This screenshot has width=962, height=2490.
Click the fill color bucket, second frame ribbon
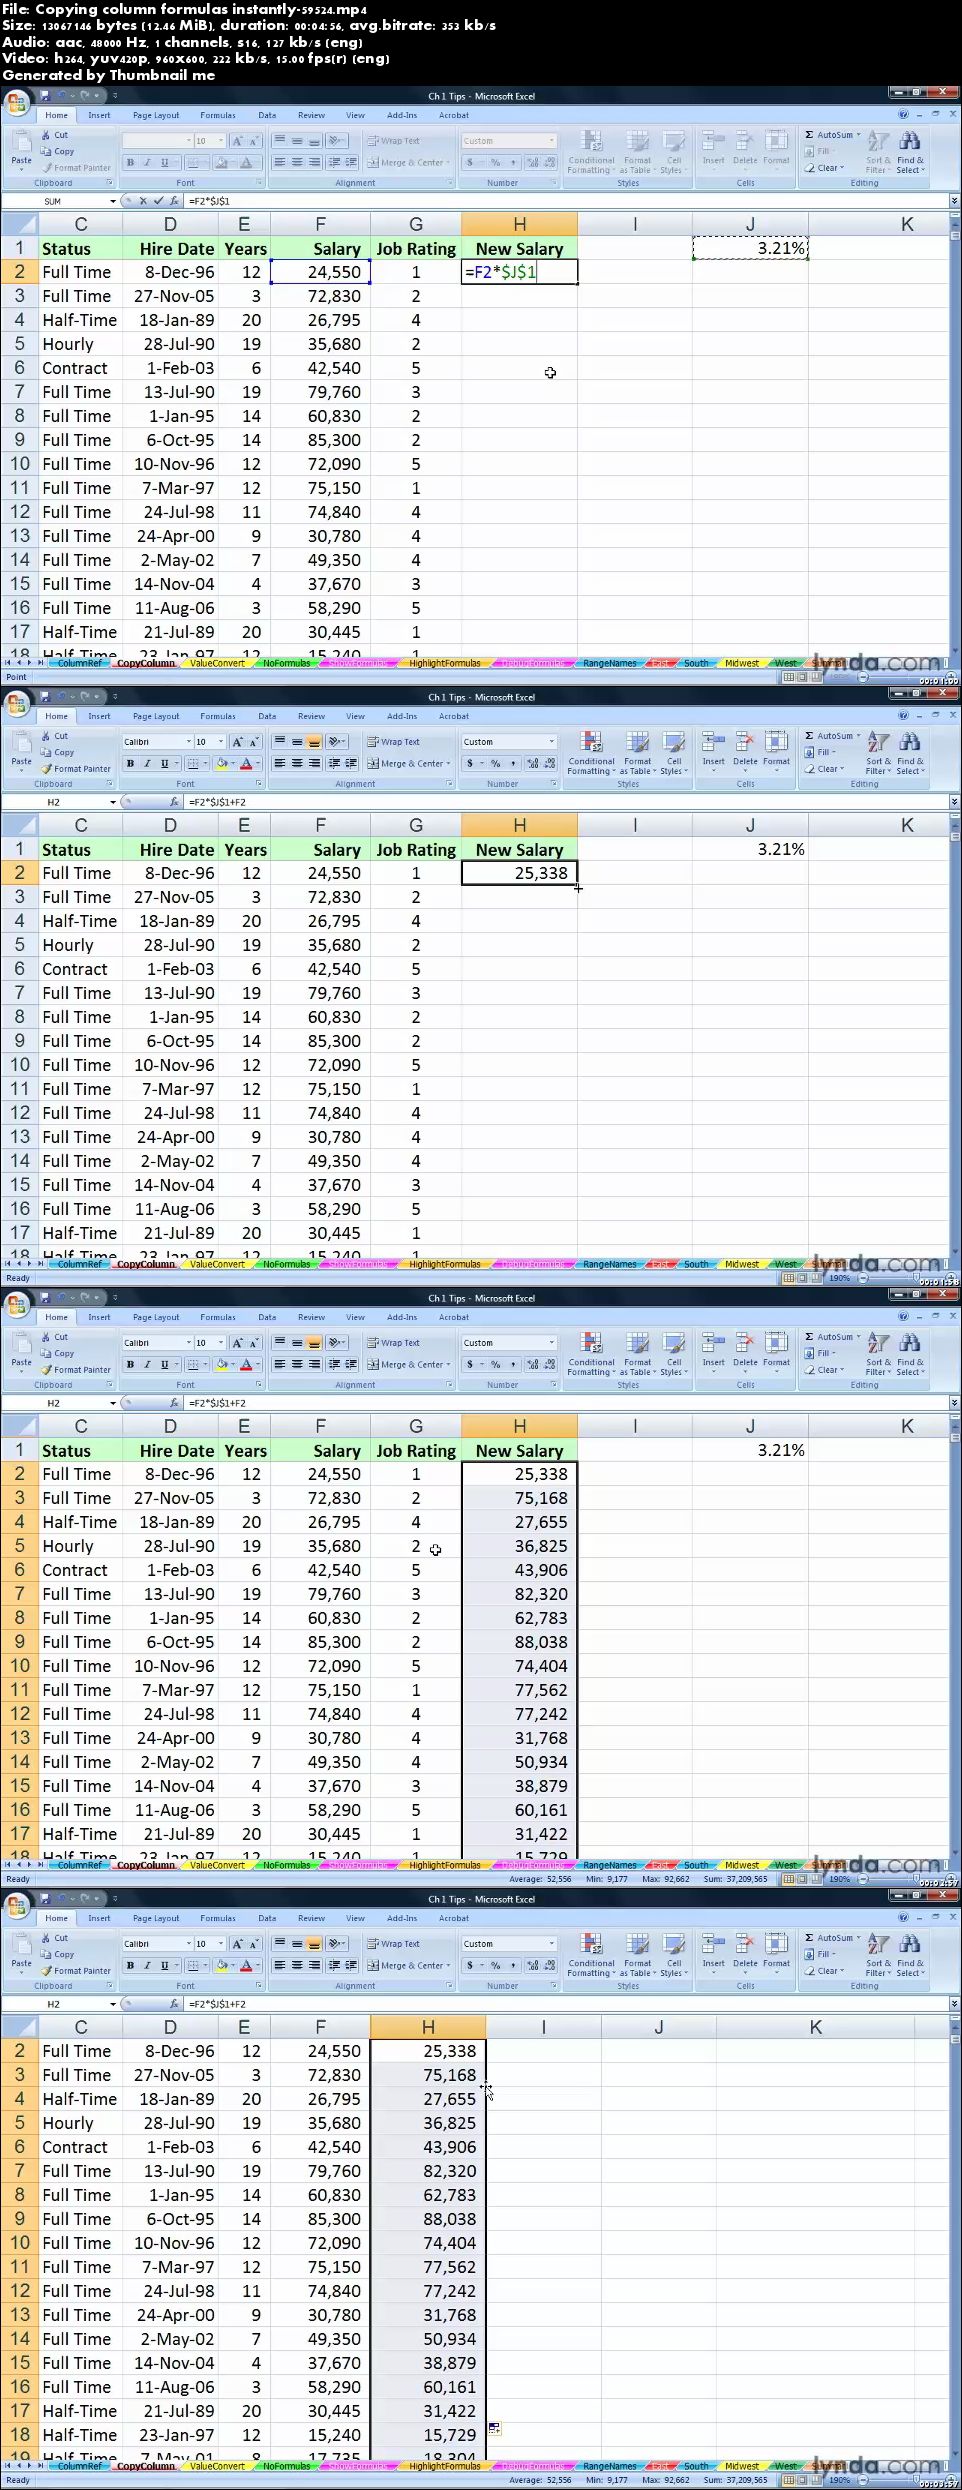point(221,764)
